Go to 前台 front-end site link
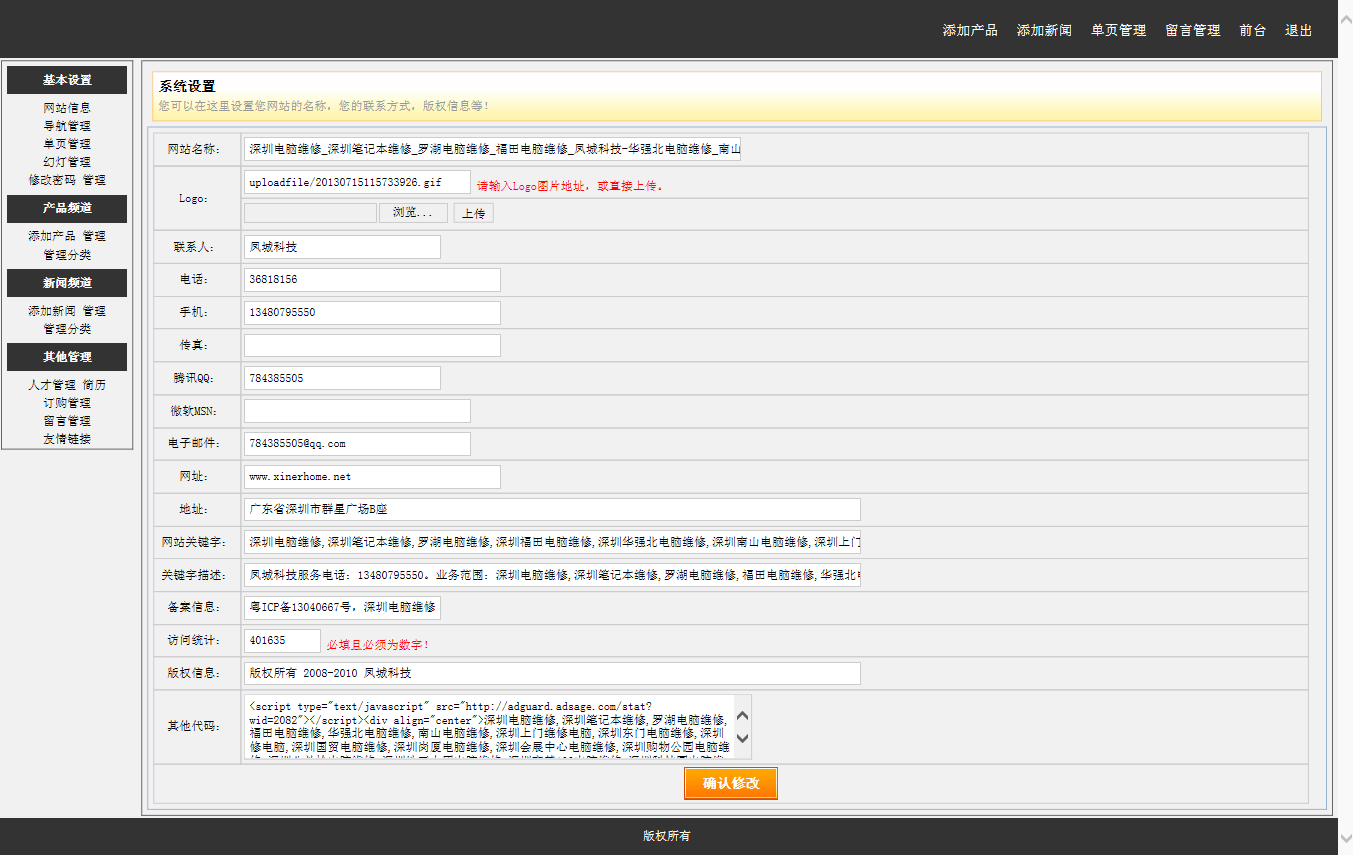Screen dimensions: 1353x855 [x=1252, y=31]
